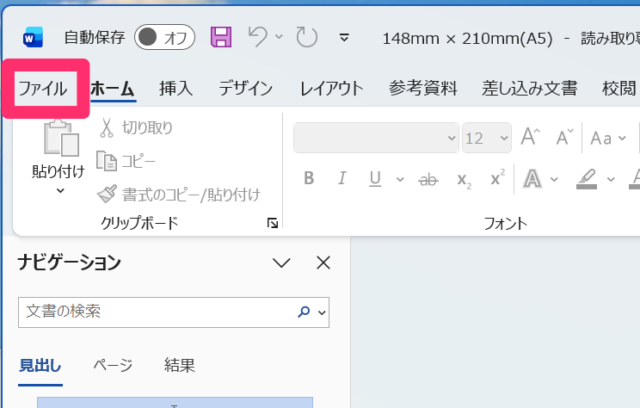The image size is (640, 408).
Task: Click the Redo arrow icon
Action: click(x=306, y=37)
